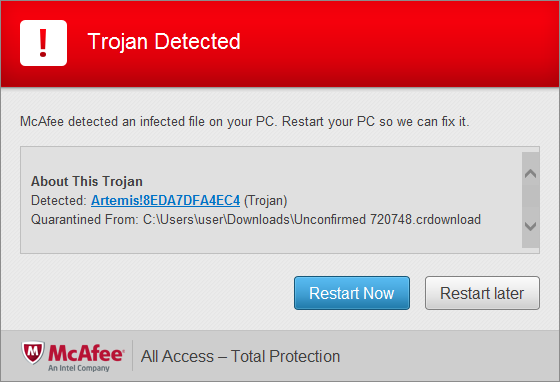This screenshot has width=560, height=382.
Task: Click the red McAfee wordmark
Action: 86,353
